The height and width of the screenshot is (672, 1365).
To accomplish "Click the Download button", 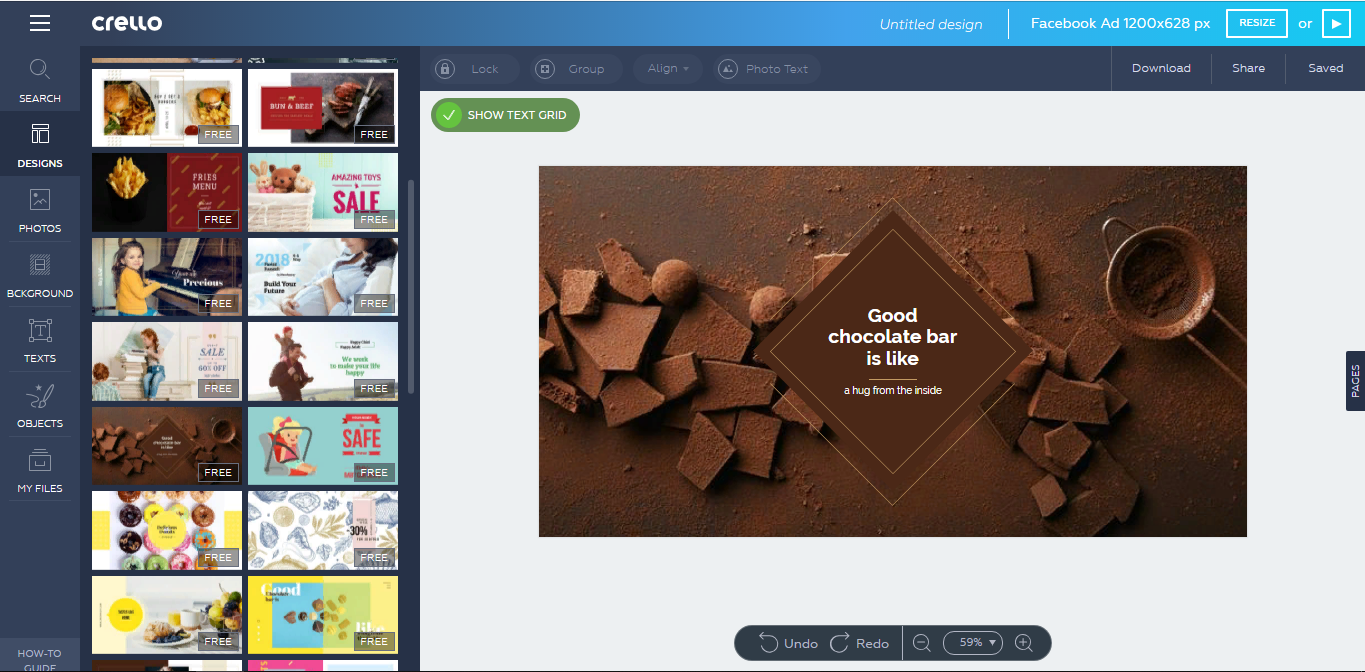I will click(x=1161, y=68).
